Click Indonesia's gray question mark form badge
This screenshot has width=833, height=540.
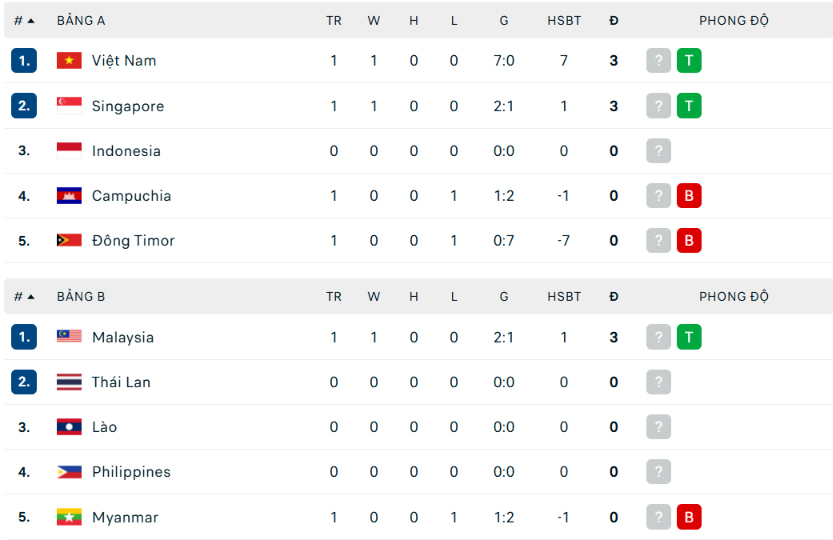tap(659, 151)
